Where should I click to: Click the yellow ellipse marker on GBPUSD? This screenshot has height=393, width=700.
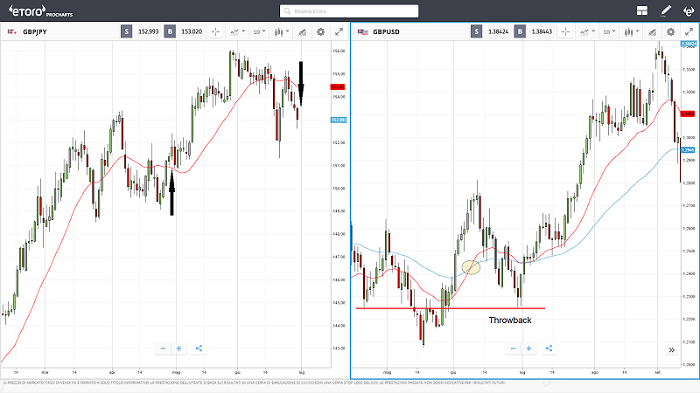pos(471,267)
